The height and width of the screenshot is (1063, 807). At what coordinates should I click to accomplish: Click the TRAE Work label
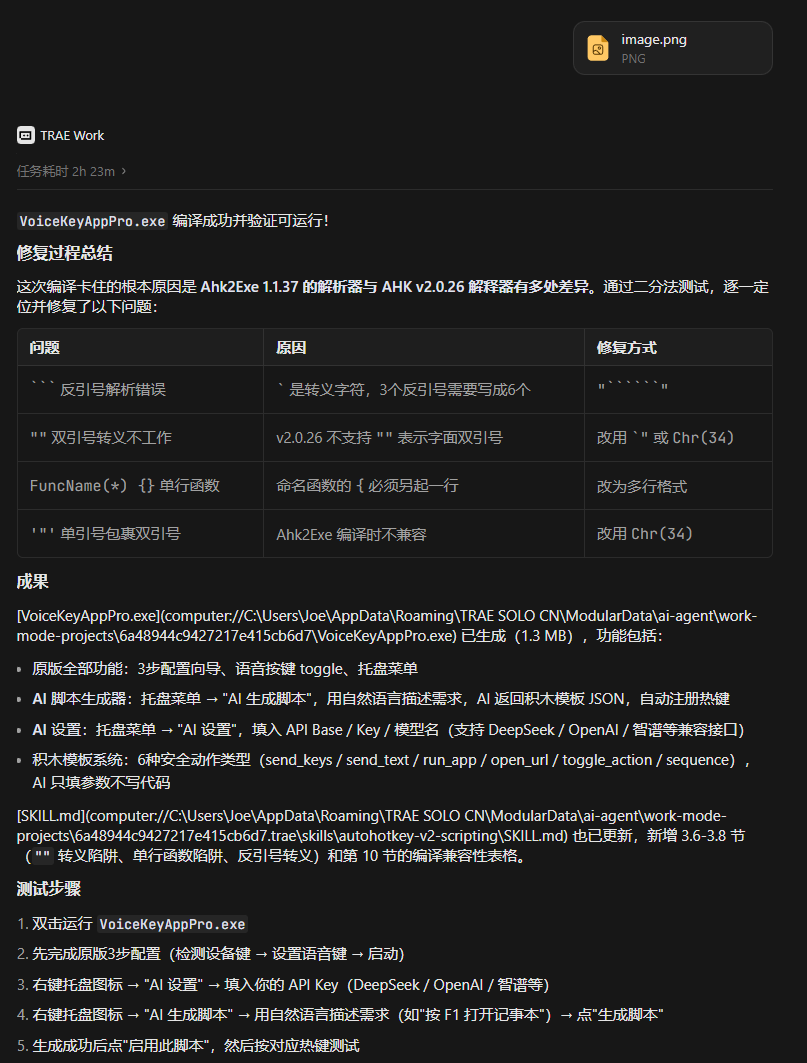pyautogui.click(x=72, y=136)
